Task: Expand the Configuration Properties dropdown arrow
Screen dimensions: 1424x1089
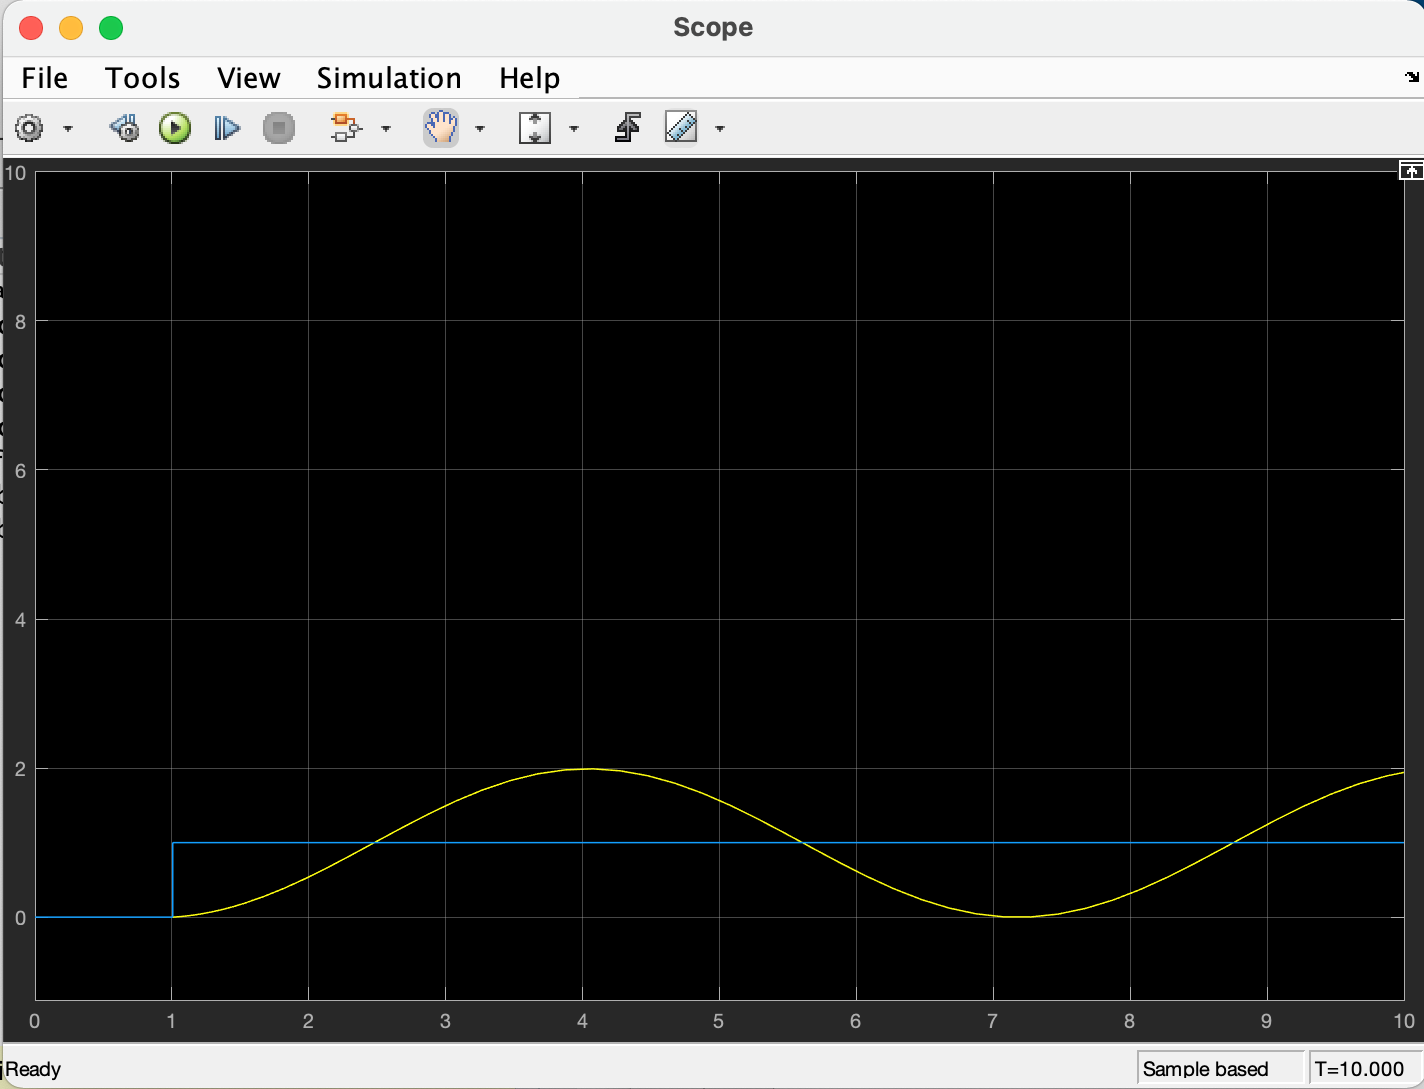Action: (68, 128)
